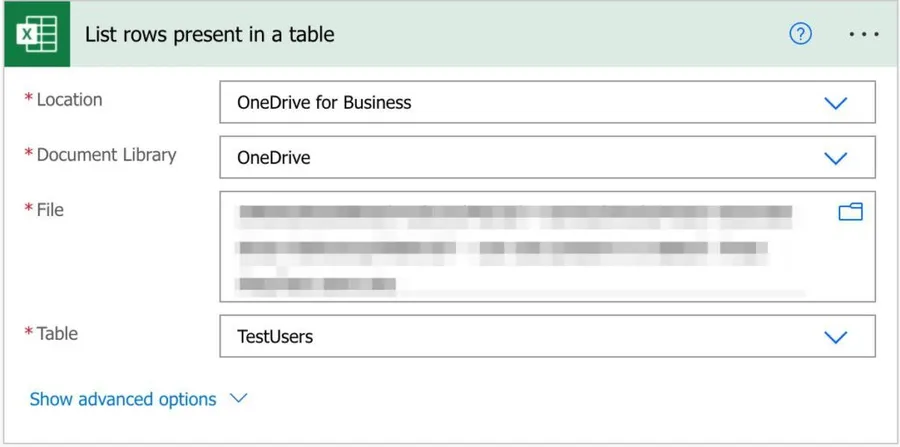Click the Document Library field label
This screenshot has width=900, height=447.
pyautogui.click(x=106, y=155)
